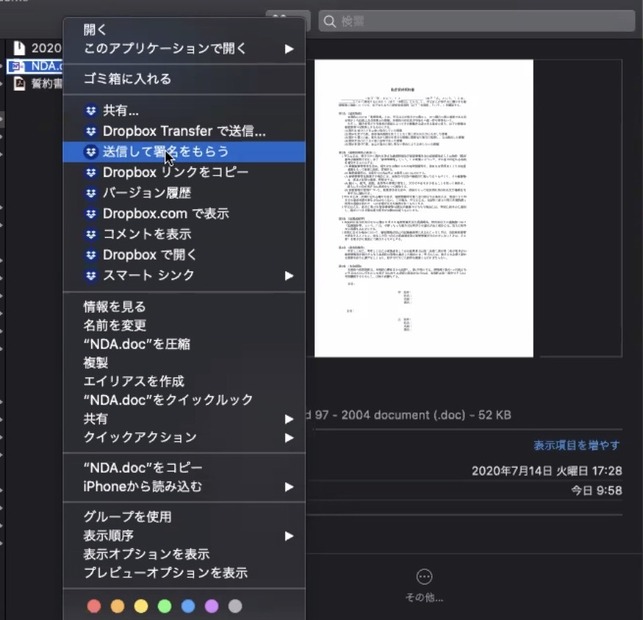Choose Dropbox リンクをコピー
The height and width of the screenshot is (620, 643).
[184, 172]
